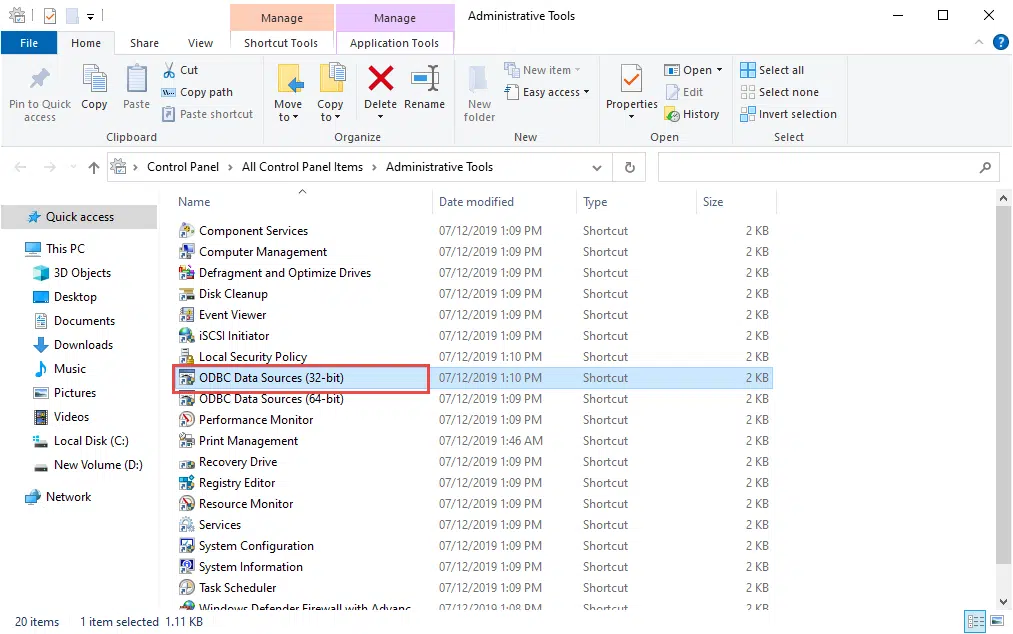Click the Back navigation arrow
The height and width of the screenshot is (634, 1013).
coord(21,167)
